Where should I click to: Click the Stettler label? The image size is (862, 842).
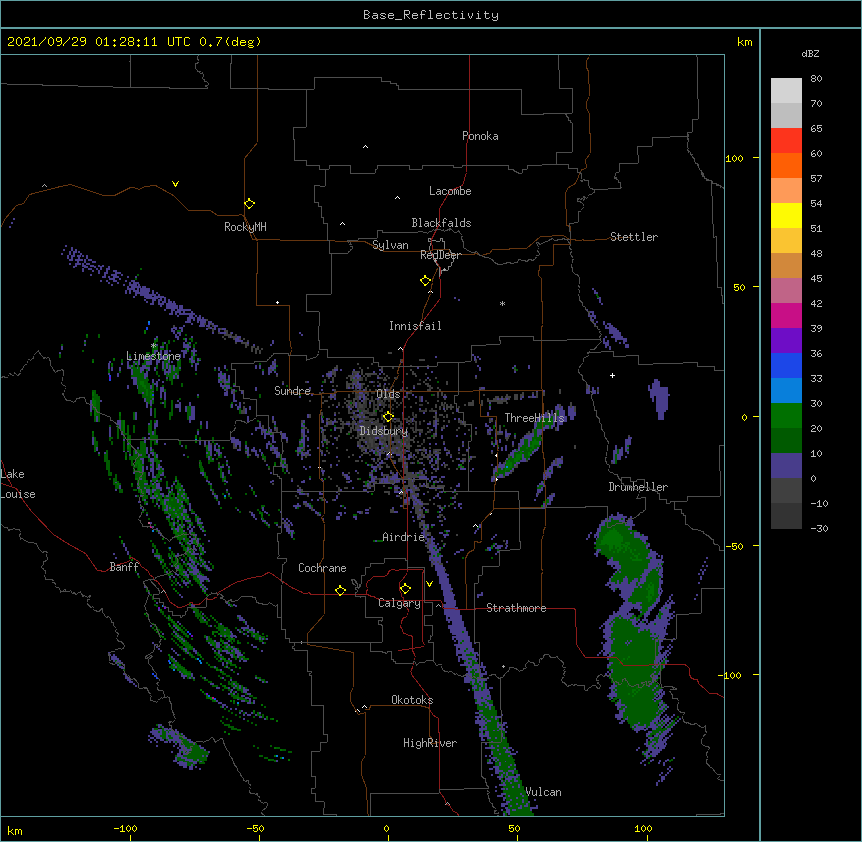click(x=634, y=237)
